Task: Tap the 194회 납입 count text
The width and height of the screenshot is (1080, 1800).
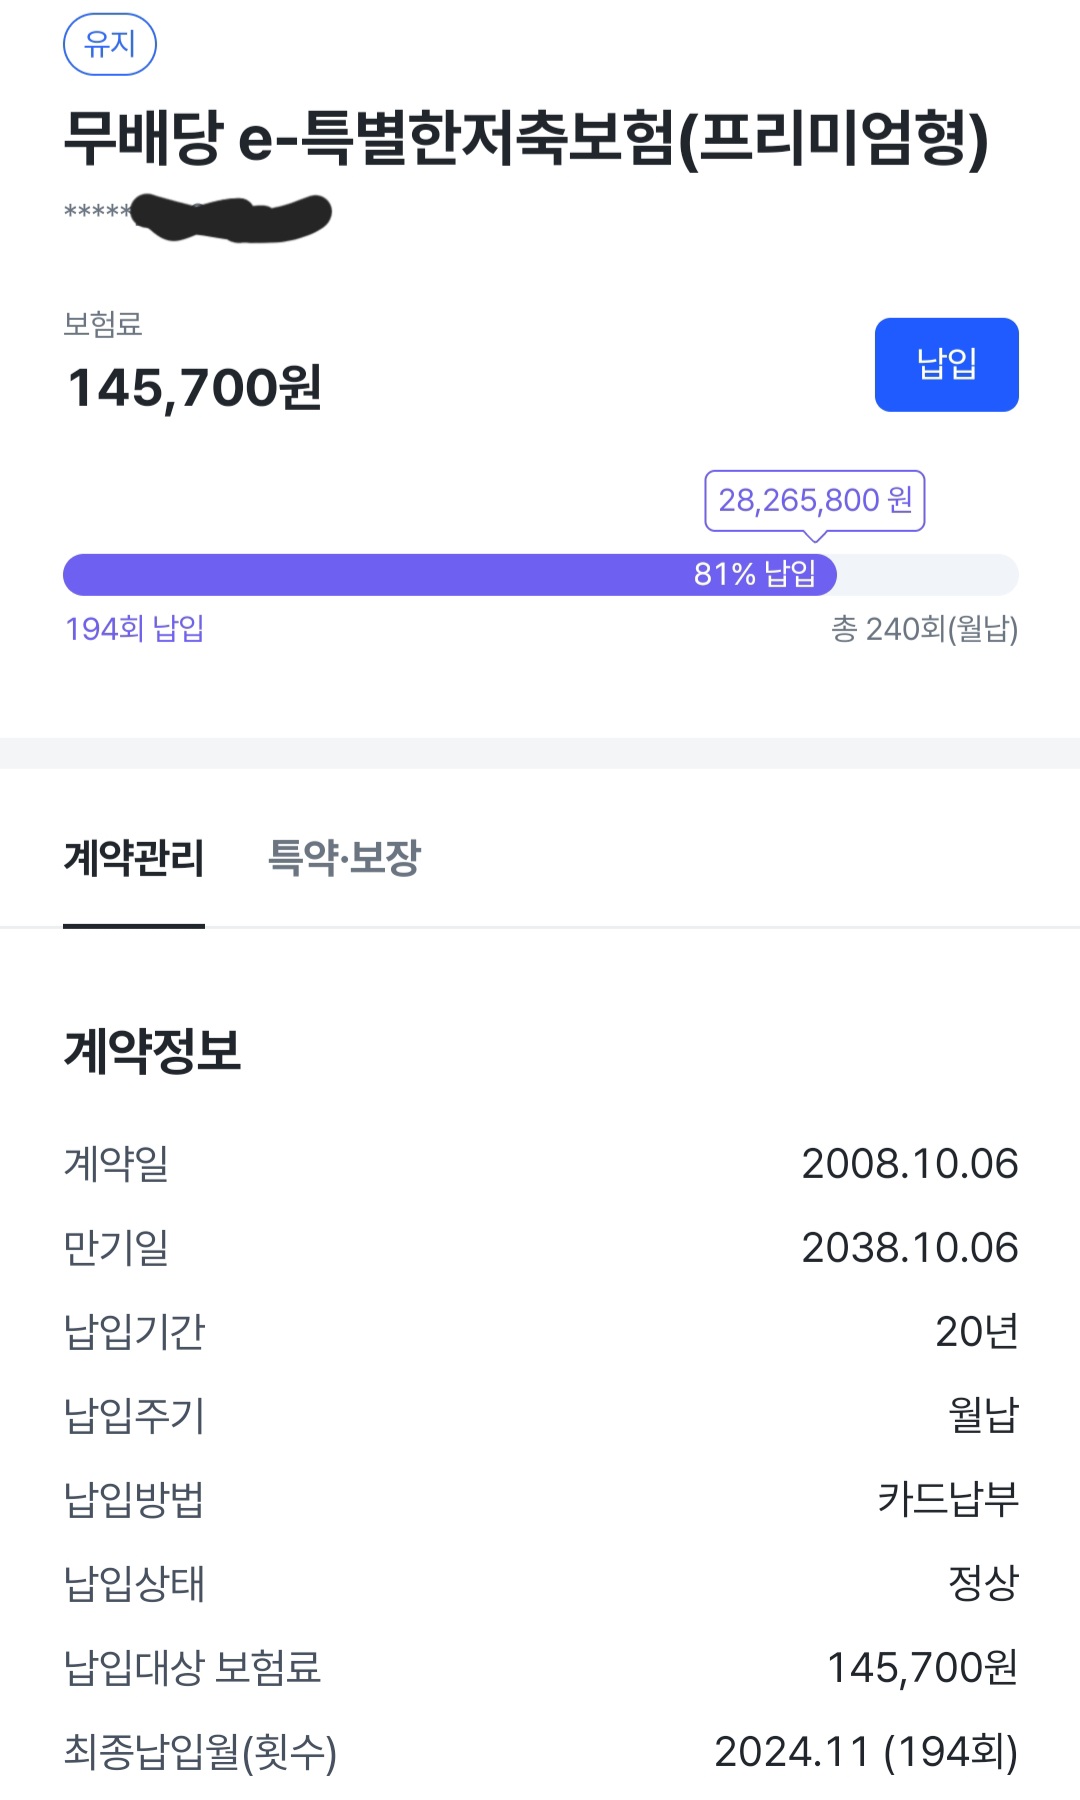Action: click(135, 629)
